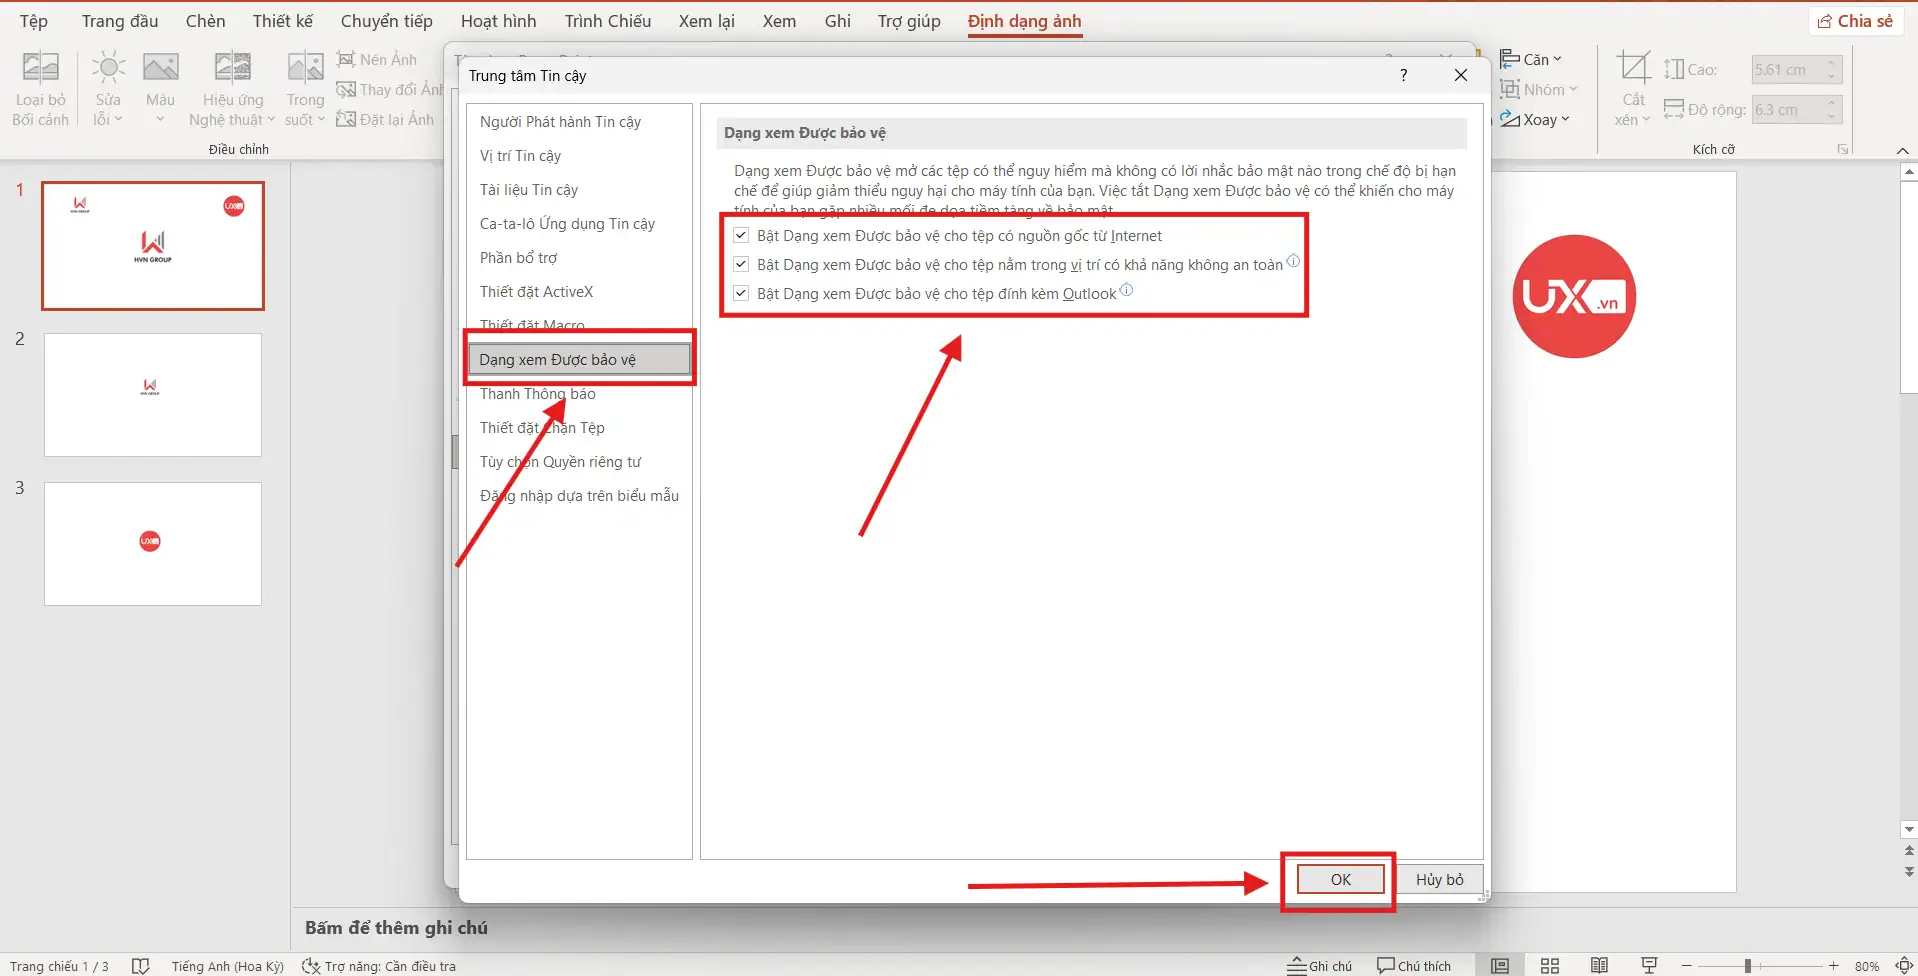This screenshot has height=976, width=1918.
Task: Select slide 3 thumbnail
Action: pyautogui.click(x=152, y=544)
